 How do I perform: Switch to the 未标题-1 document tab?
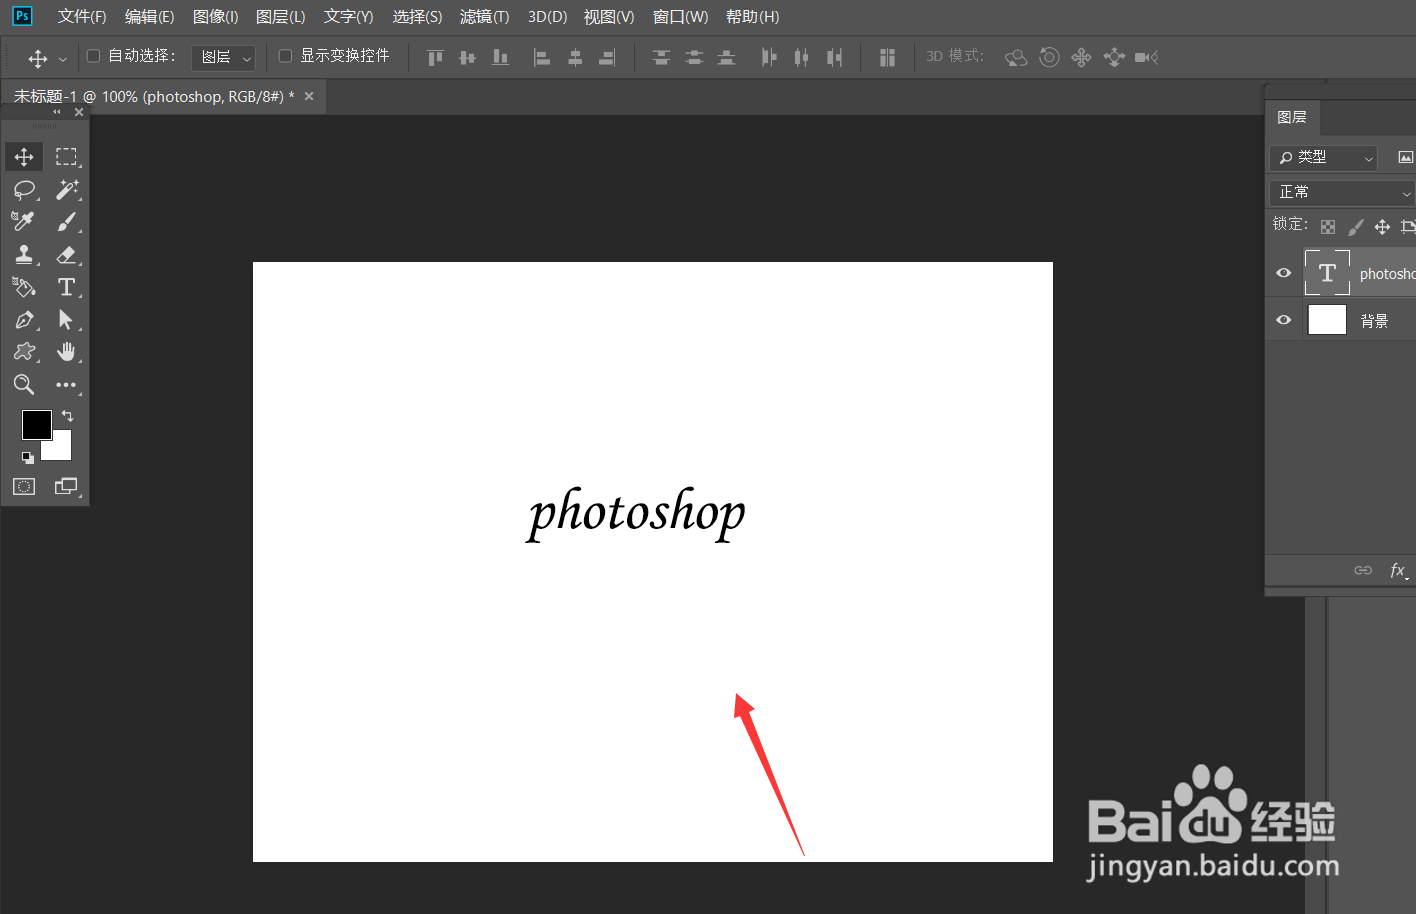tap(154, 97)
